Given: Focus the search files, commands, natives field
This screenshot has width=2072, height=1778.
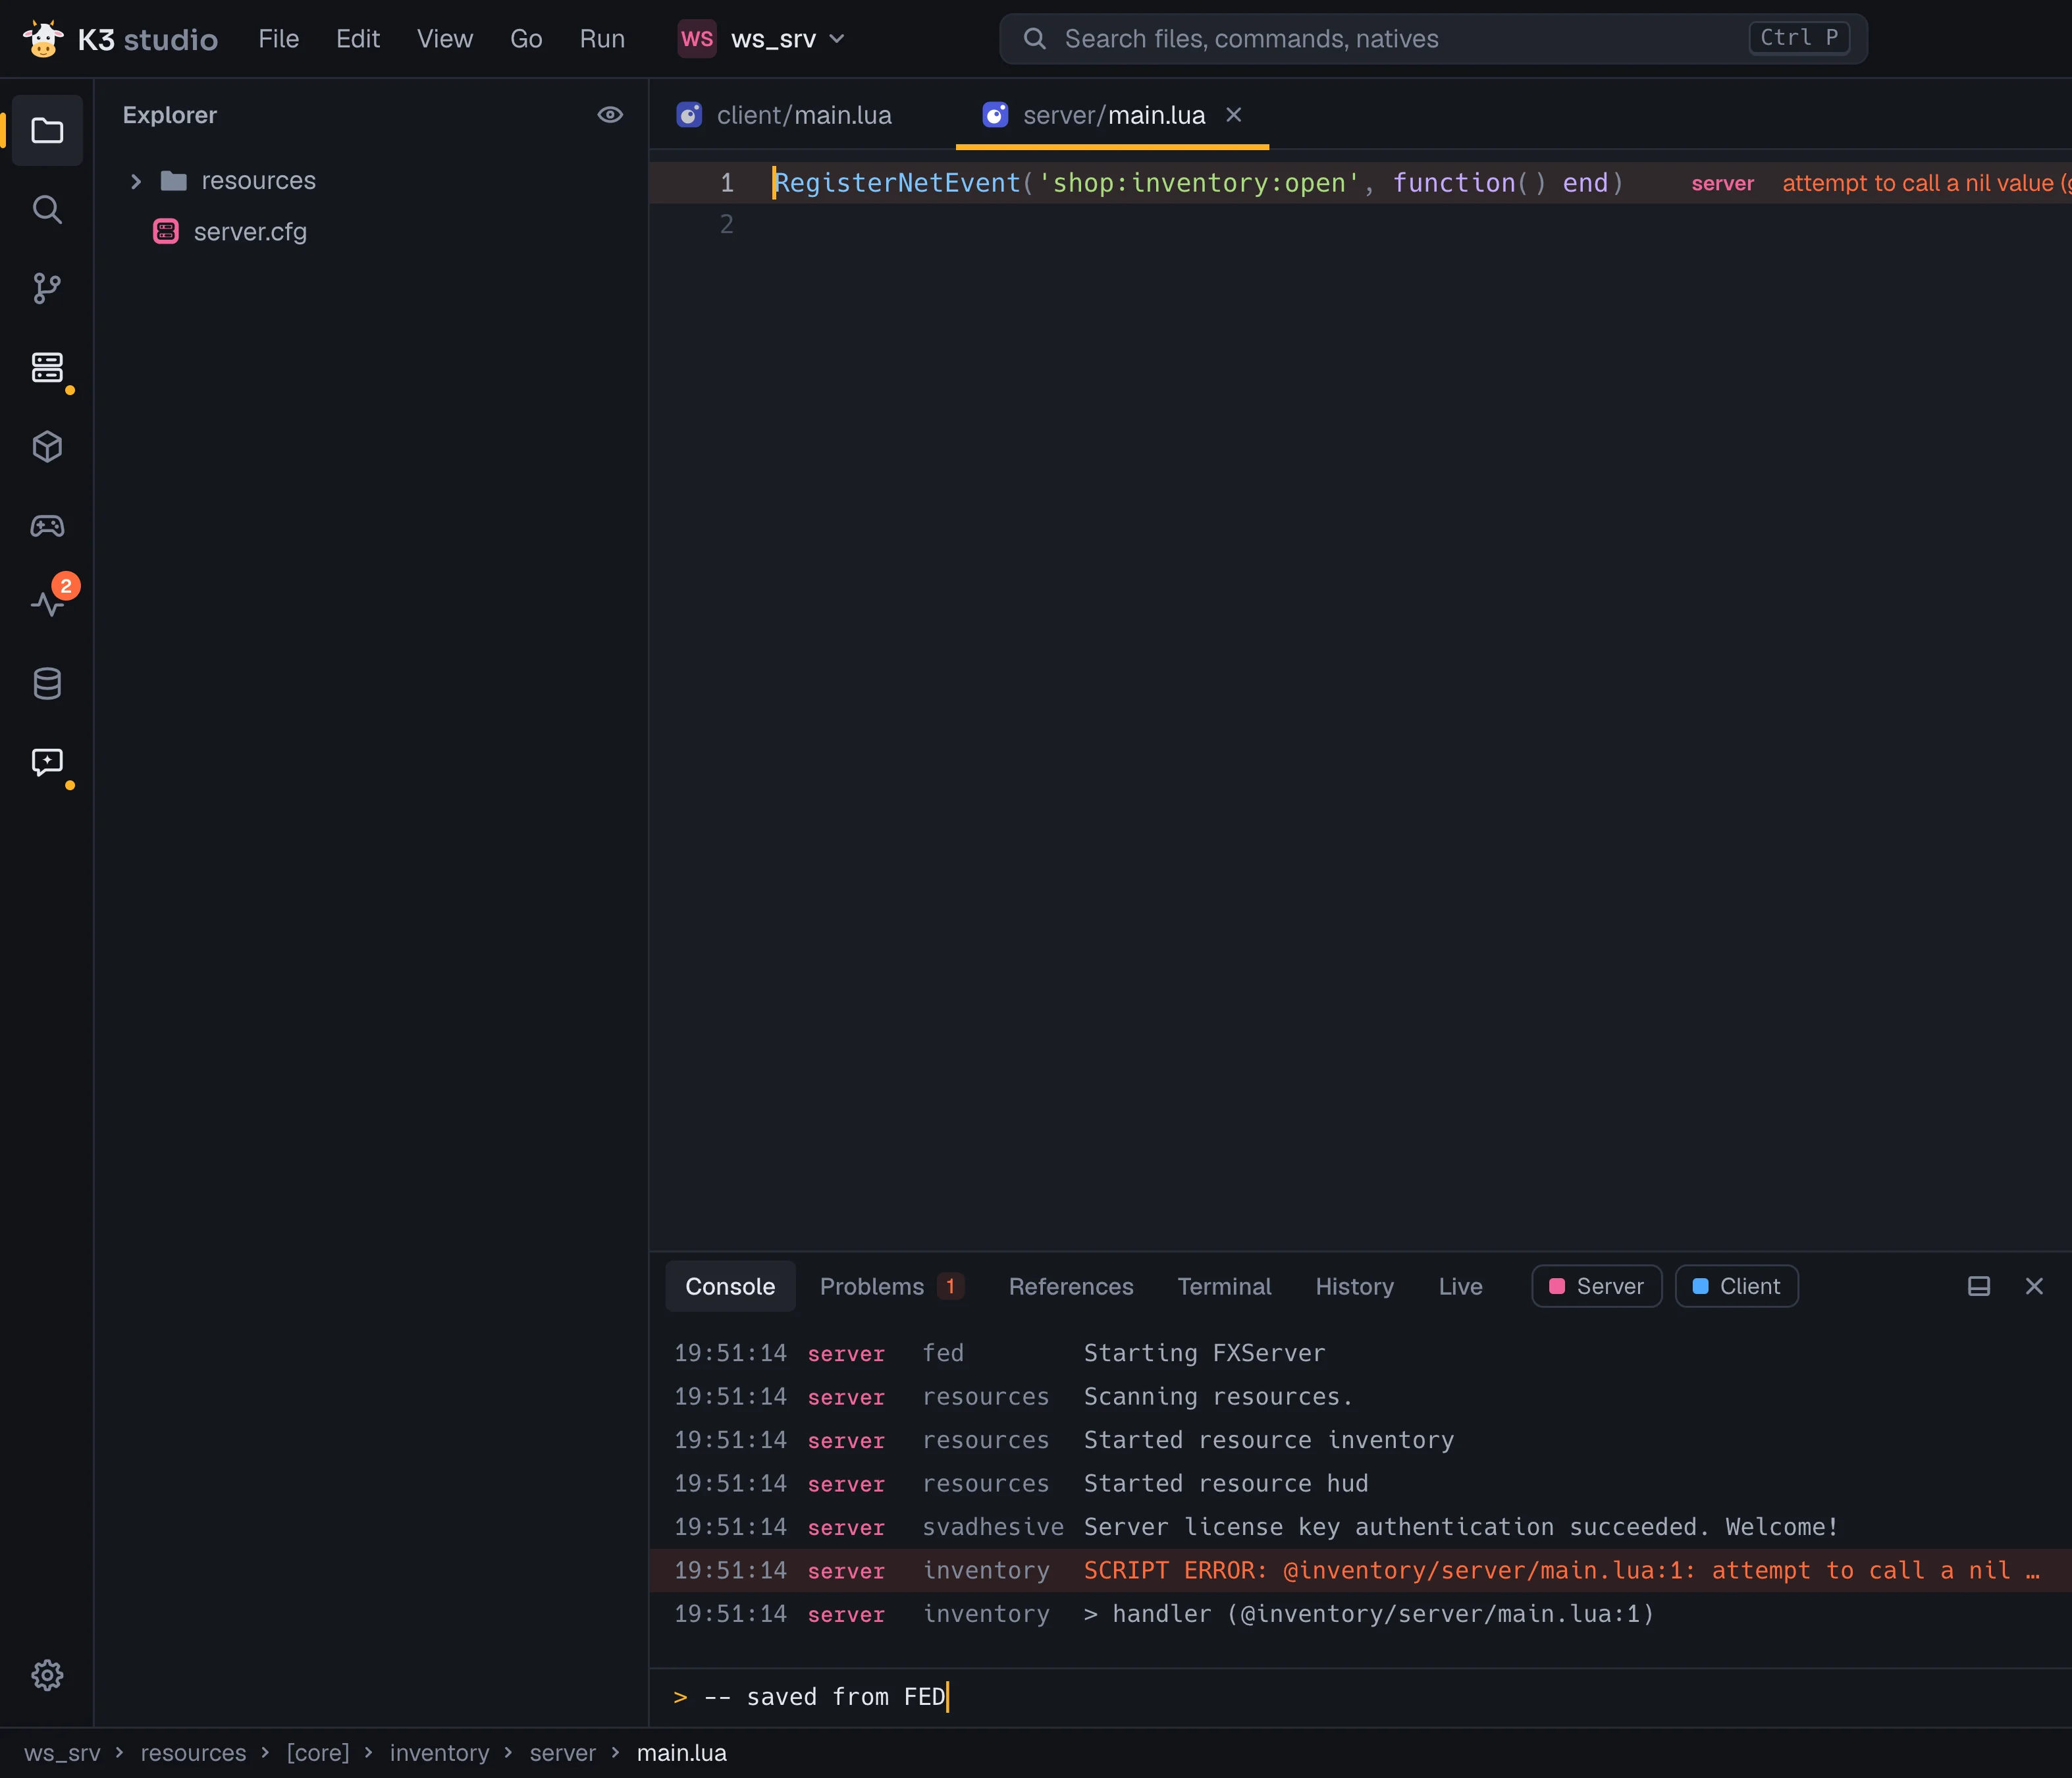Looking at the screenshot, I should pos(1433,39).
